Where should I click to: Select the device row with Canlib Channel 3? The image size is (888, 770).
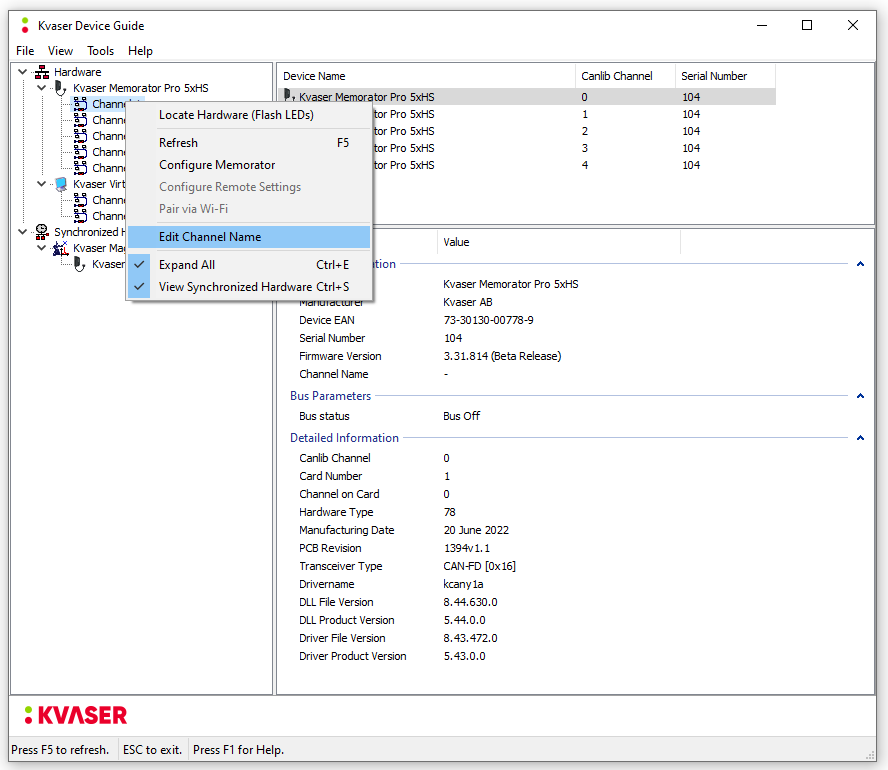coord(527,148)
